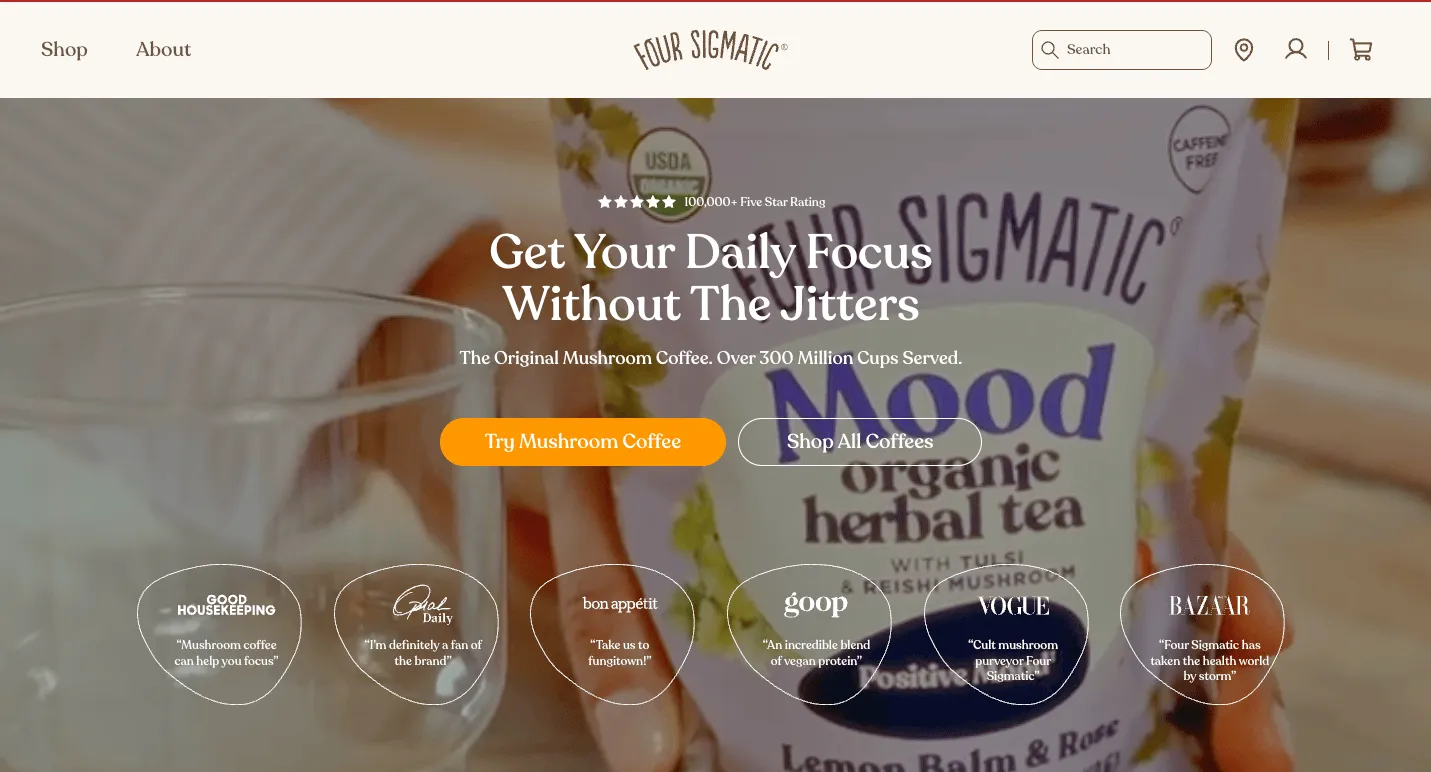
Task: Click the bon appétit press badge
Action: click(620, 635)
